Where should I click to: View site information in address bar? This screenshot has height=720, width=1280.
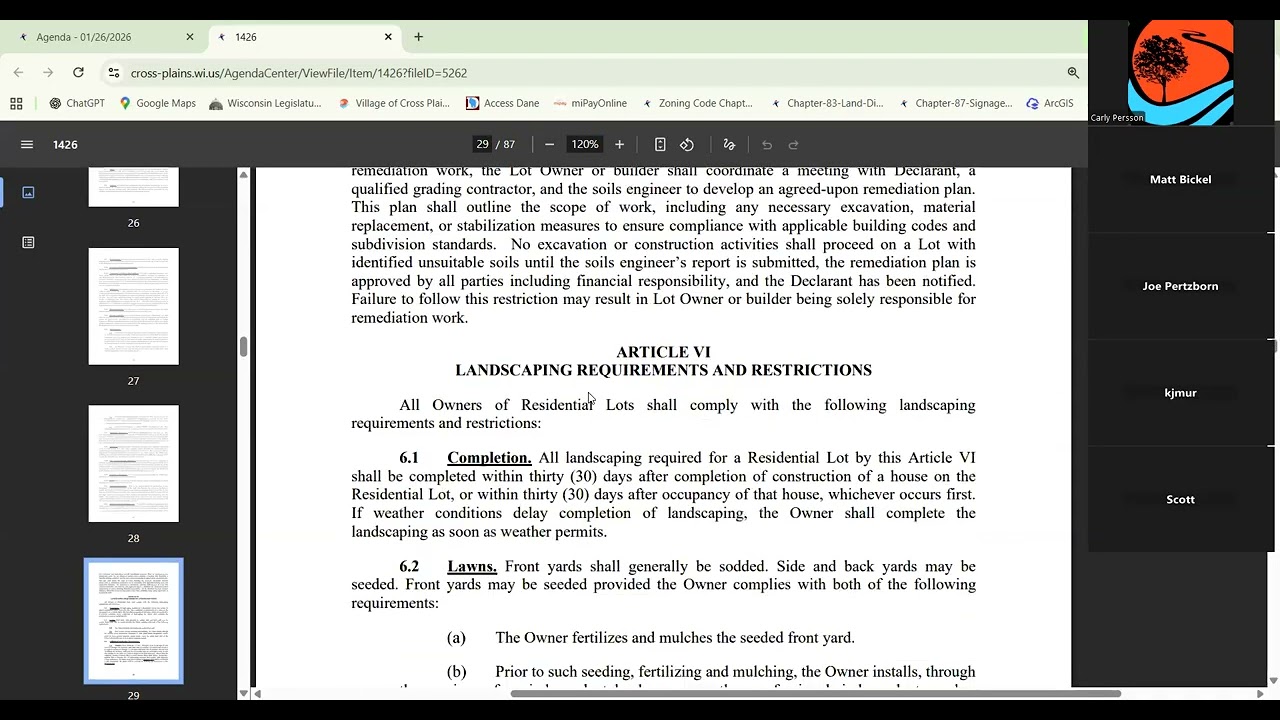[x=114, y=73]
